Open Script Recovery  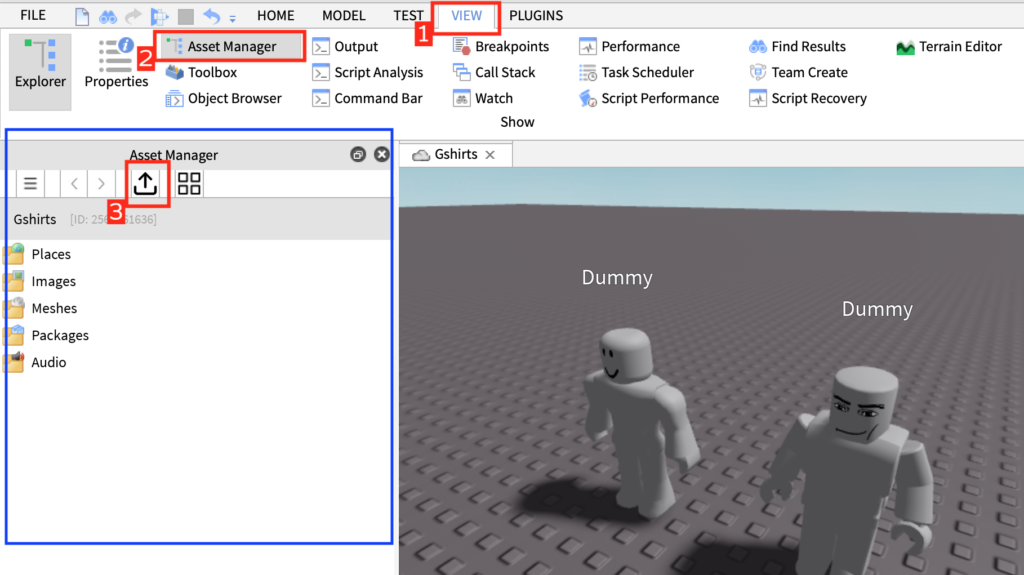[808, 99]
